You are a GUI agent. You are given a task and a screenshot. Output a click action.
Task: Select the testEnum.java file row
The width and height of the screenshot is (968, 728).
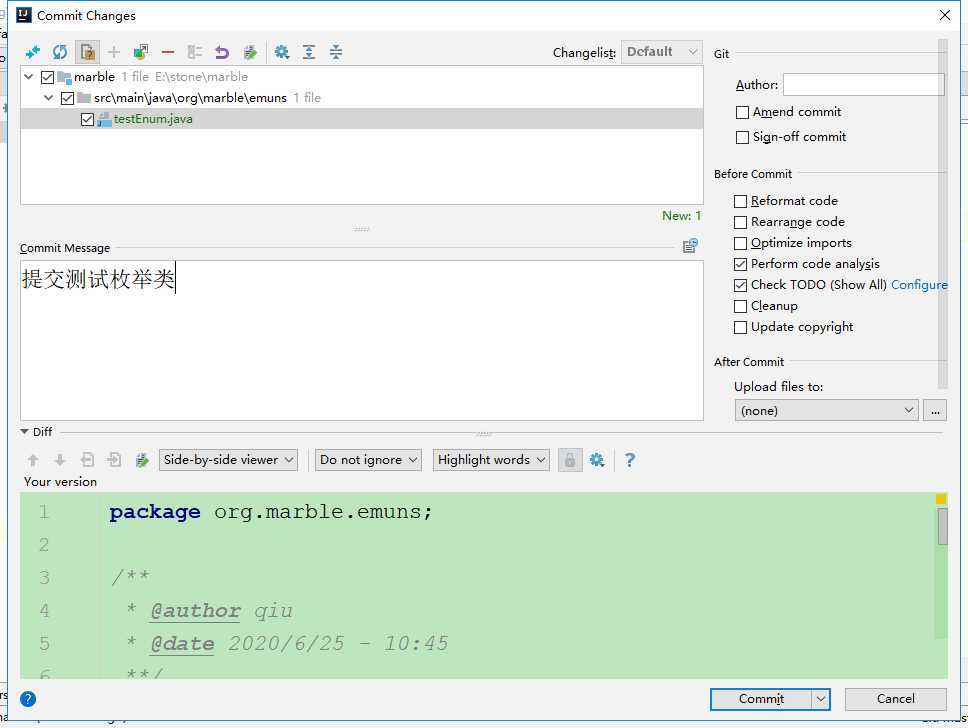[362, 119]
